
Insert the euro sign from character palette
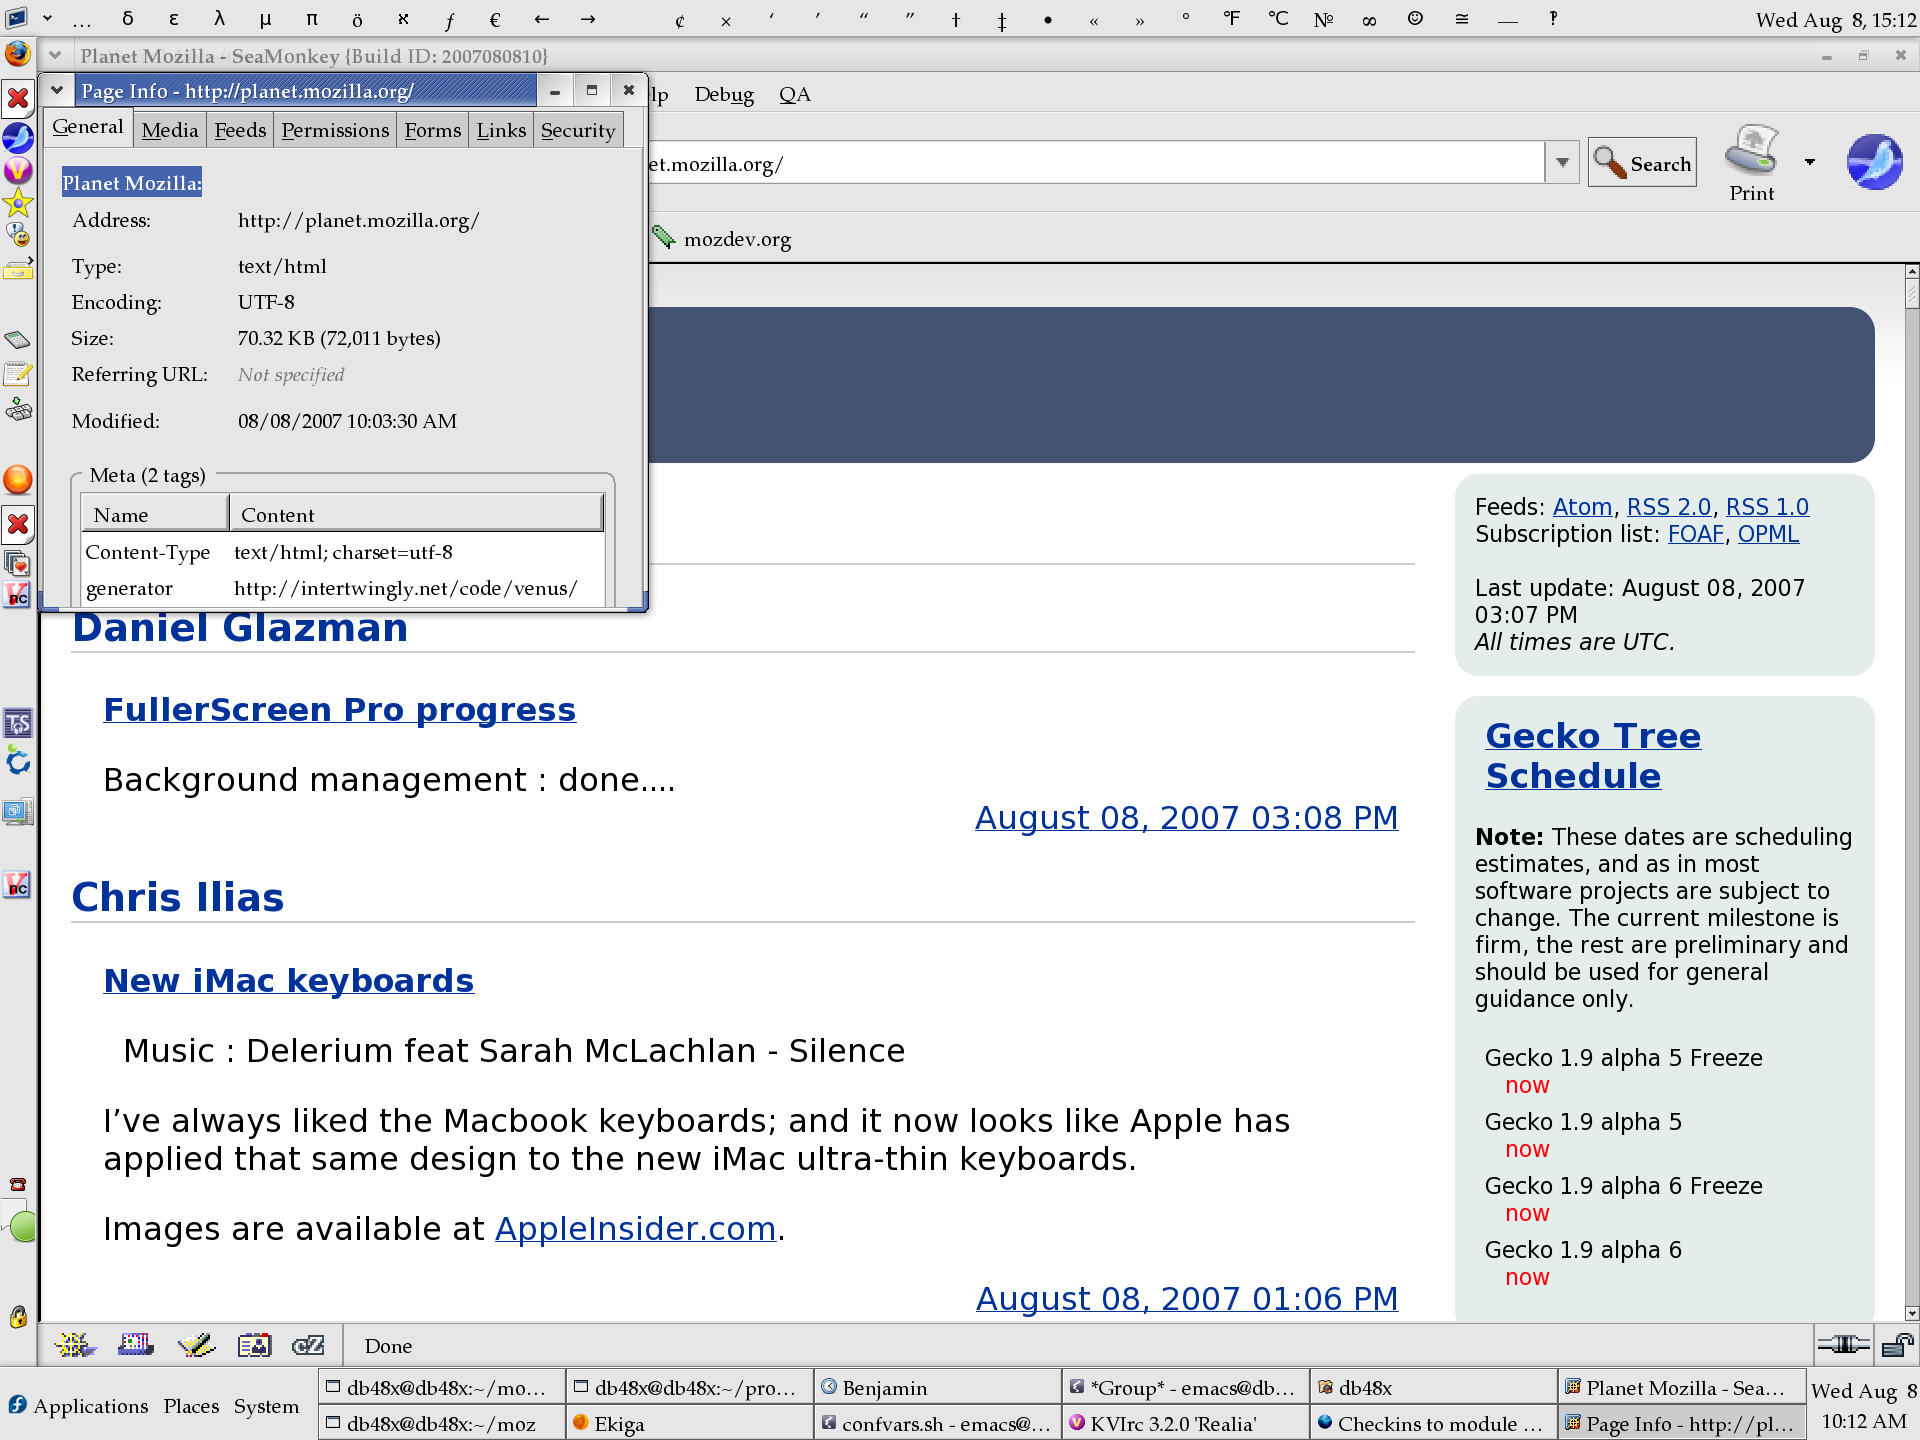[x=495, y=18]
